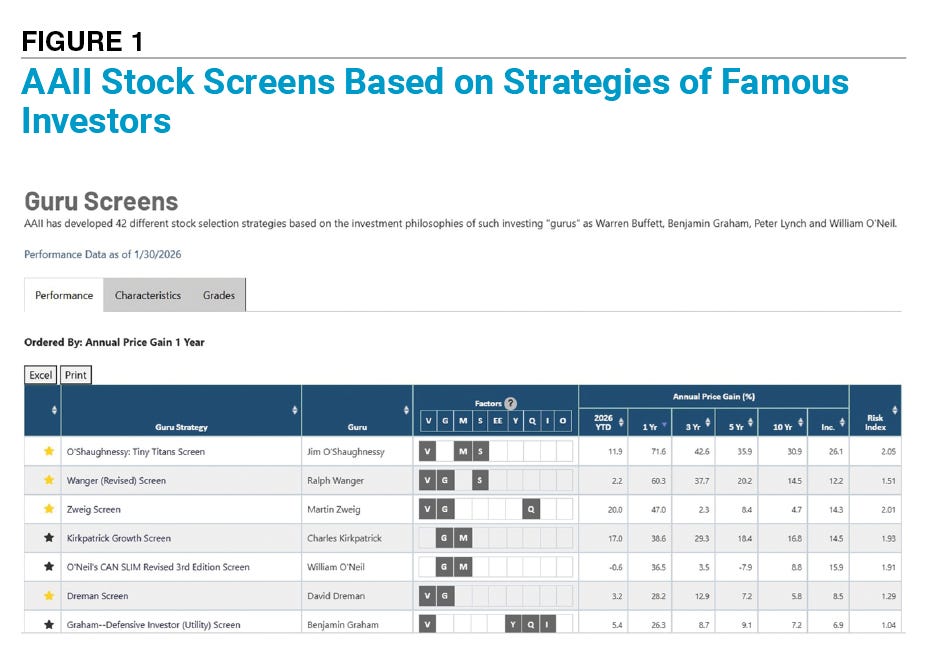The image size is (928, 655).
Task: Click the Print button
Action: pyautogui.click(x=74, y=374)
